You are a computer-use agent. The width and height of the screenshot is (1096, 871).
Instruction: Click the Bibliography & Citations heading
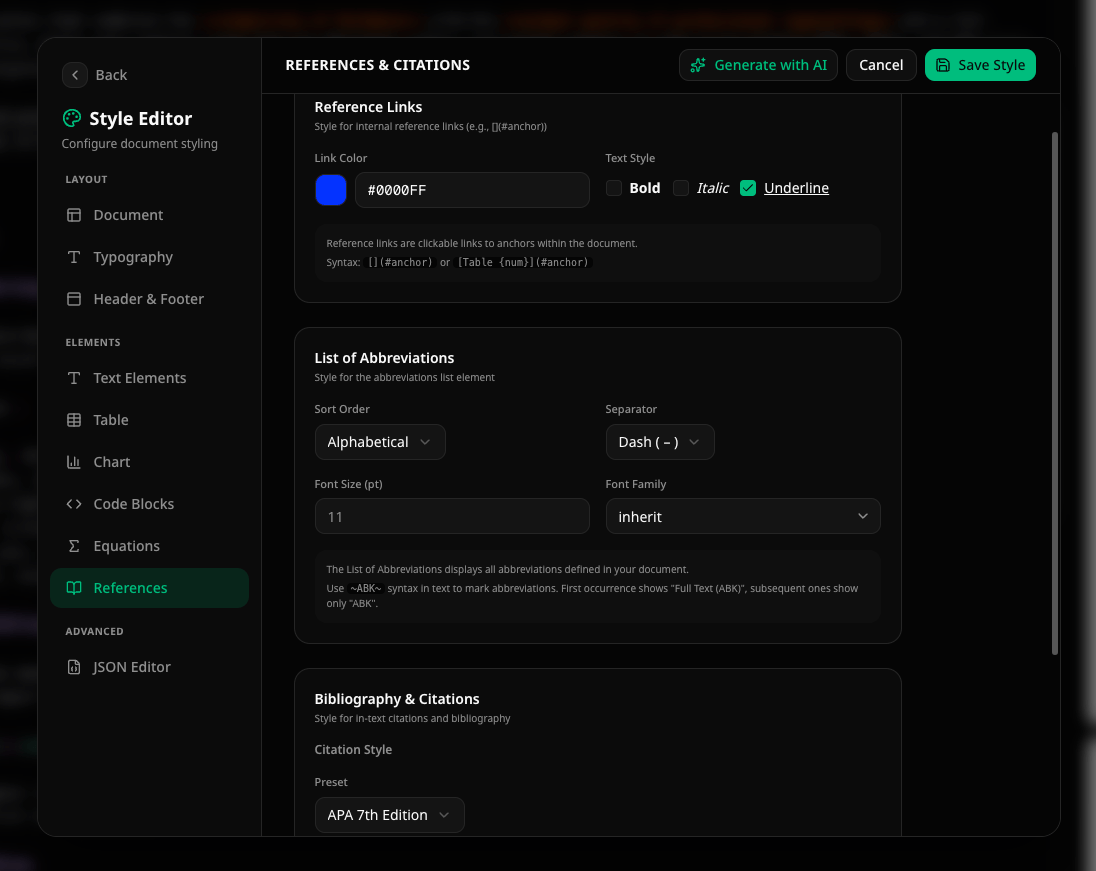coord(397,699)
